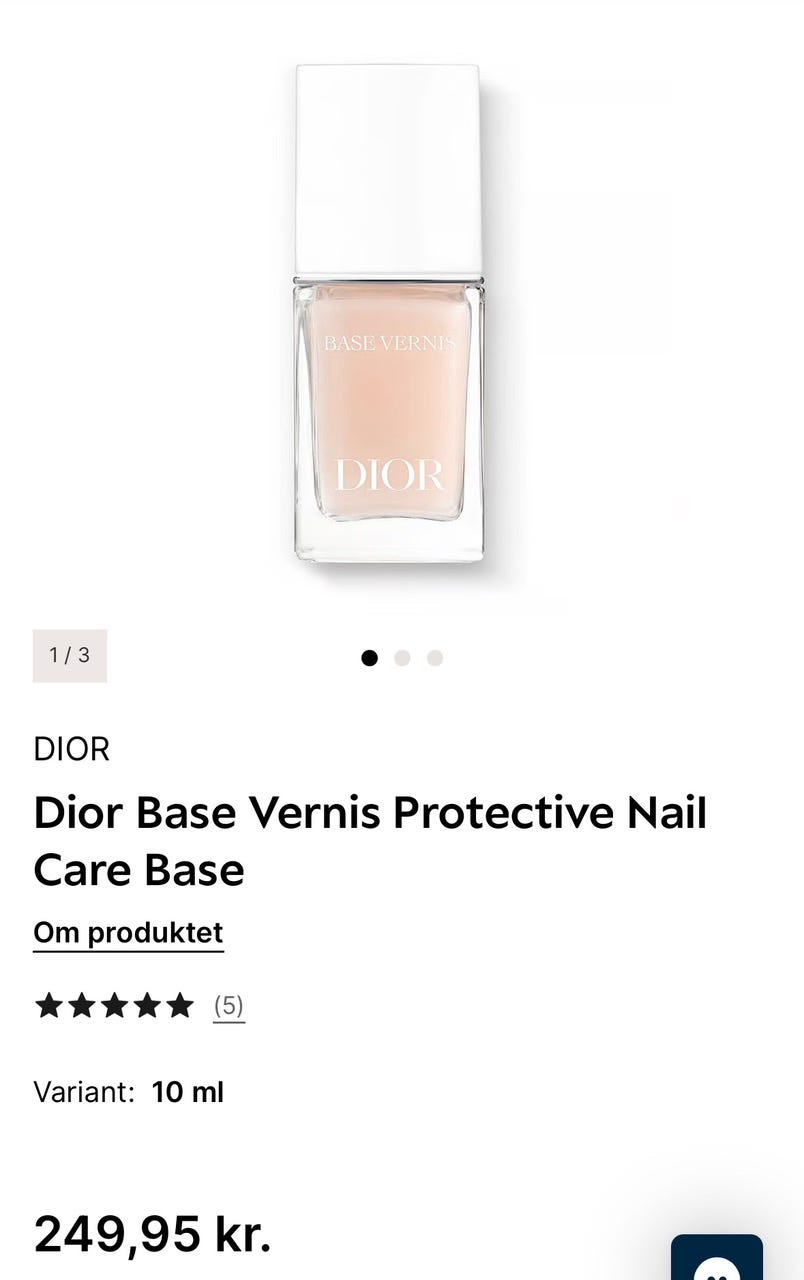
Task: Click the BASE VERNIS text on the bottle
Action: click(389, 343)
